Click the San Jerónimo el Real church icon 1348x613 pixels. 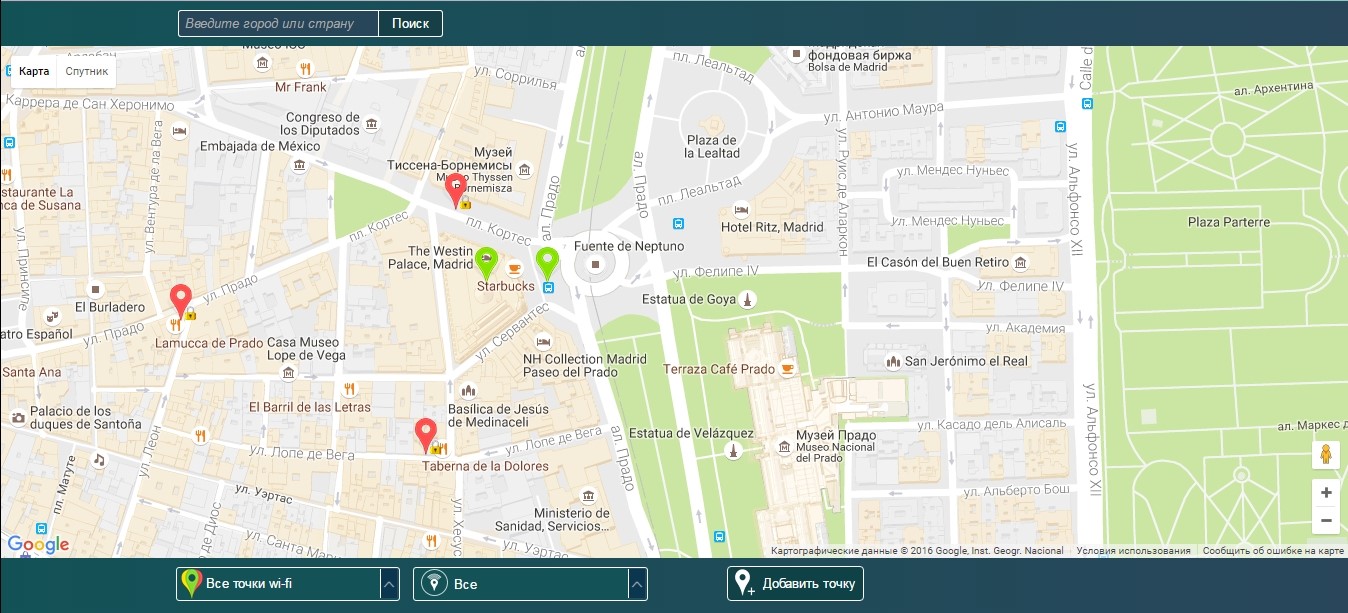[893, 361]
